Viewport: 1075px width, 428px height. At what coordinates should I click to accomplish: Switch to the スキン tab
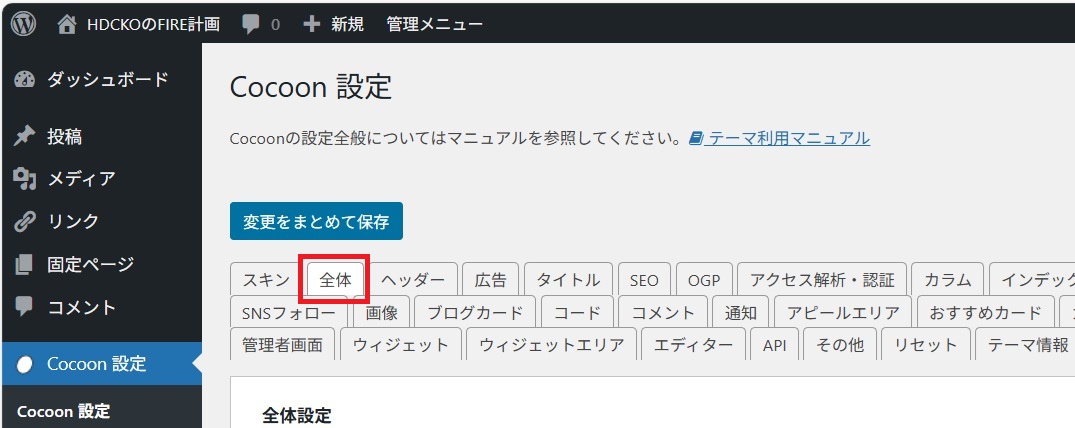tap(266, 280)
